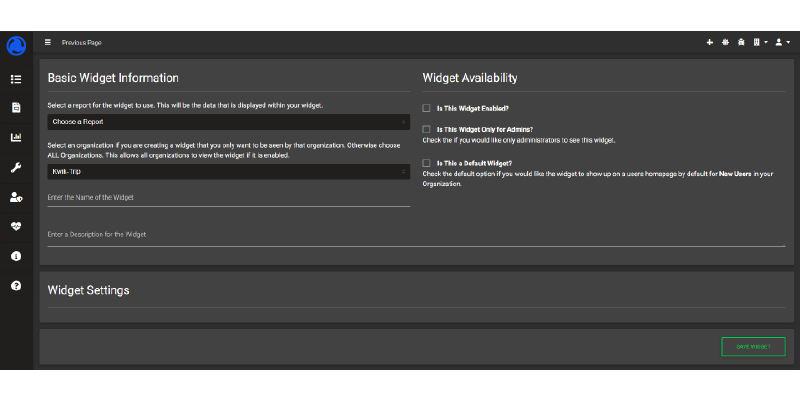
Task: Click the widget name input field
Action: [x=228, y=198]
